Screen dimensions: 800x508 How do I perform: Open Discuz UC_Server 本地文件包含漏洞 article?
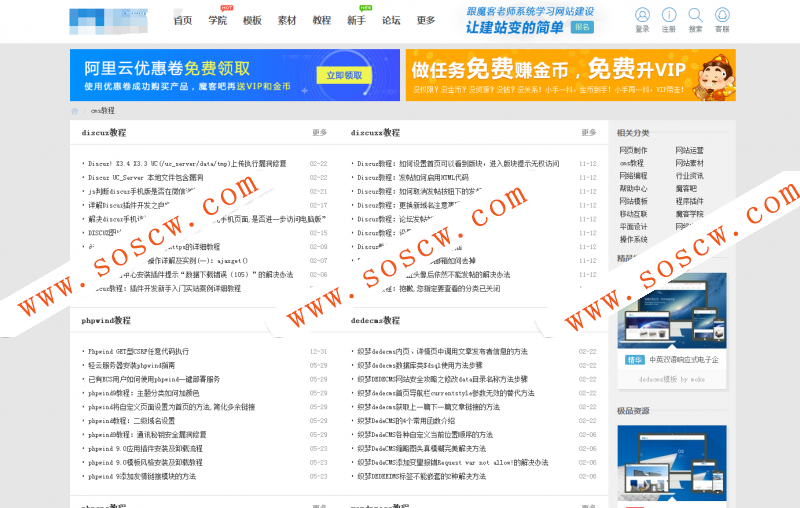[x=145, y=177]
